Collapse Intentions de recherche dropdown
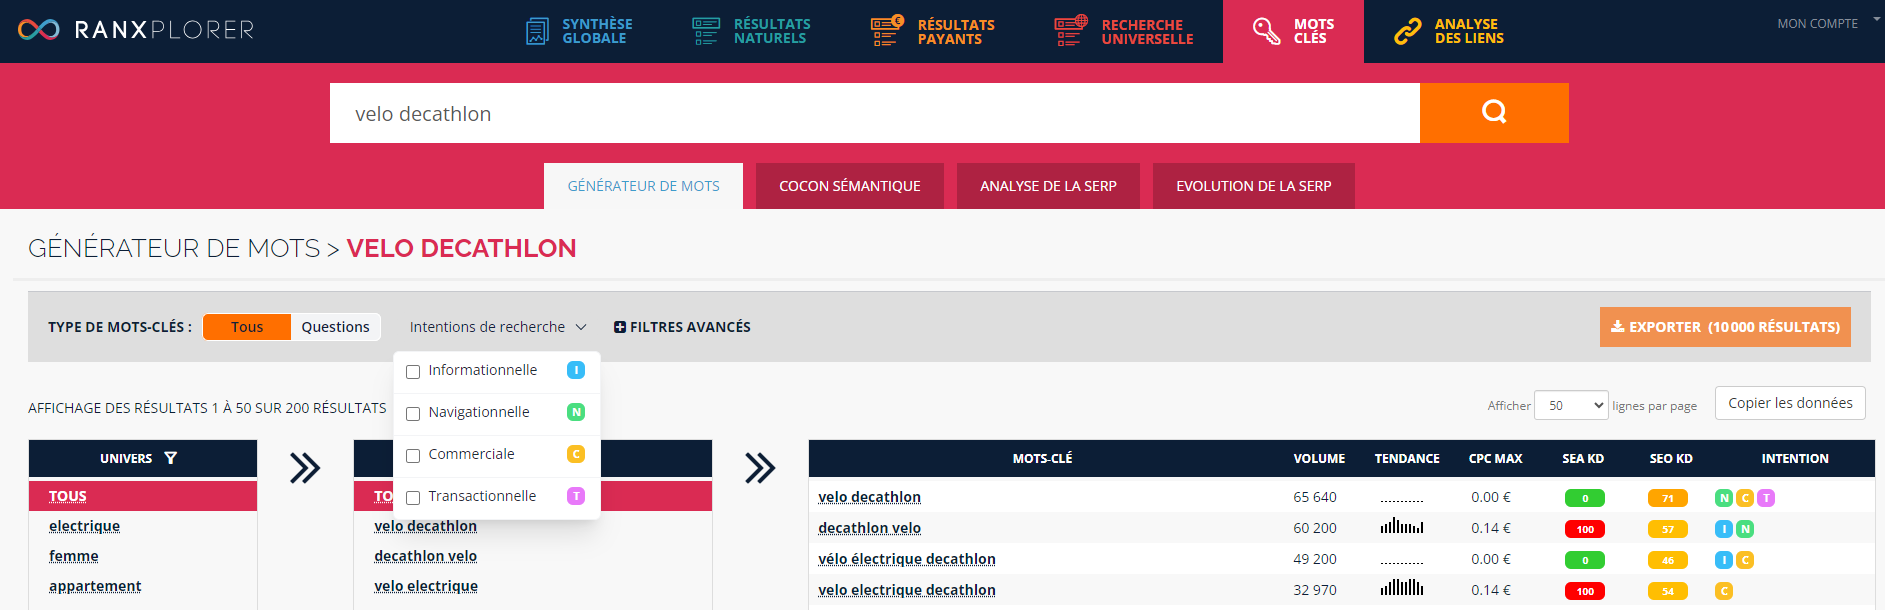This screenshot has height=610, width=1885. [x=498, y=327]
